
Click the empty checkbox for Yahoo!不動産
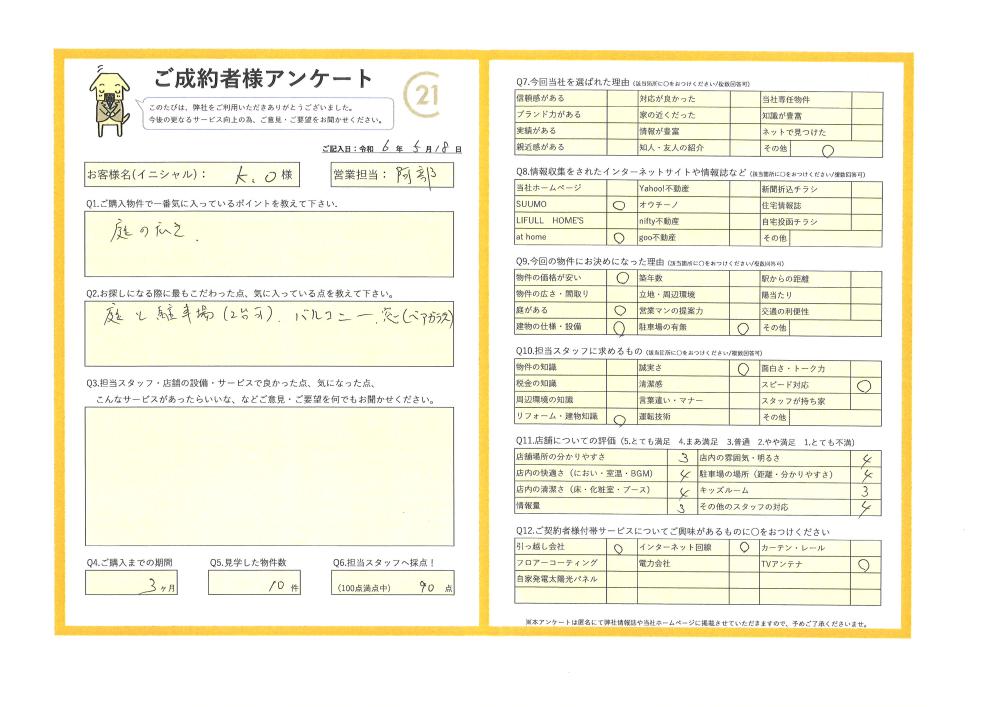[742, 187]
